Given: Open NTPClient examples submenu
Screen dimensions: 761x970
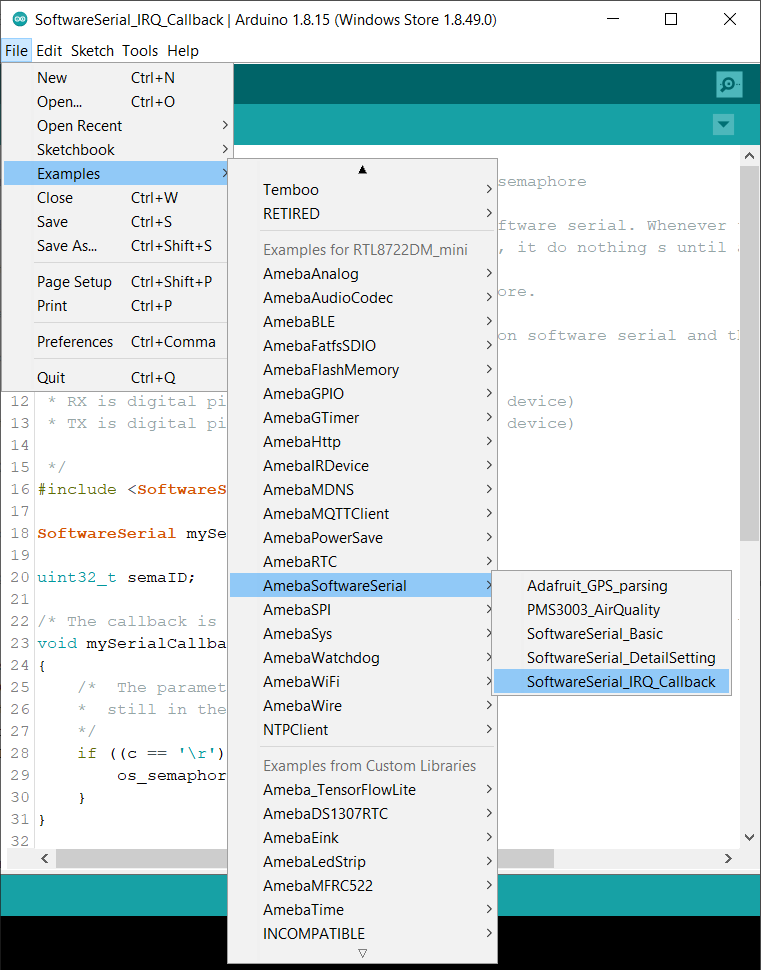Looking at the screenshot, I should click(x=363, y=730).
